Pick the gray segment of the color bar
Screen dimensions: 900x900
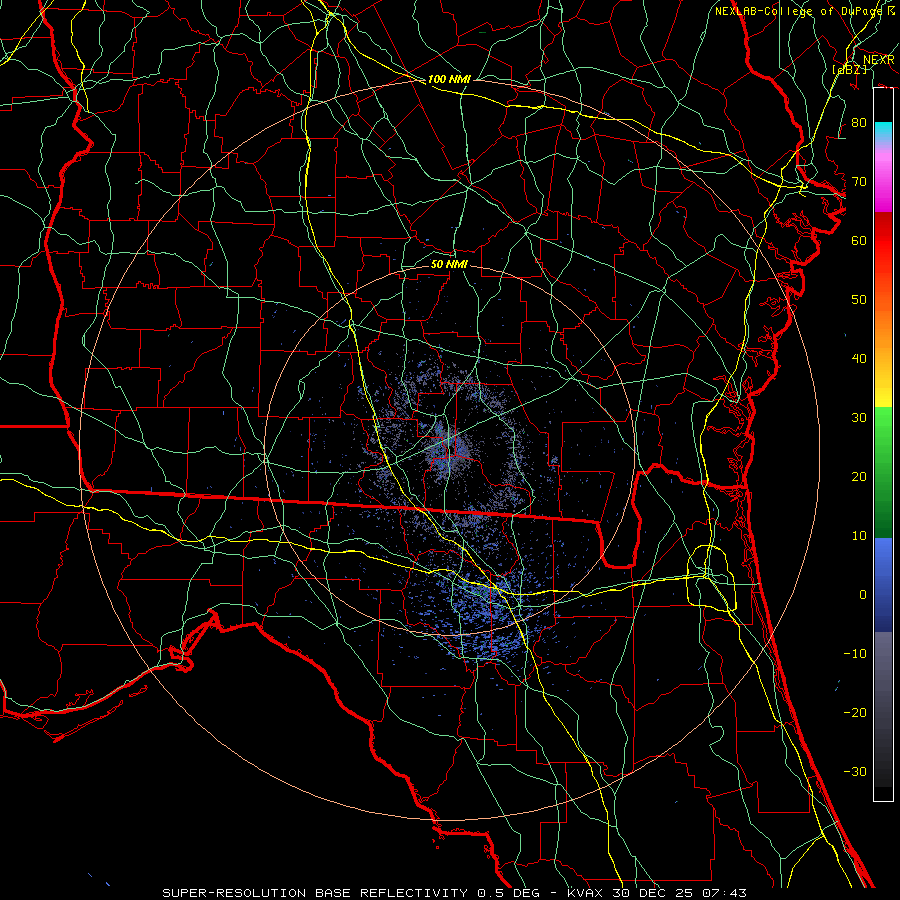click(883, 709)
